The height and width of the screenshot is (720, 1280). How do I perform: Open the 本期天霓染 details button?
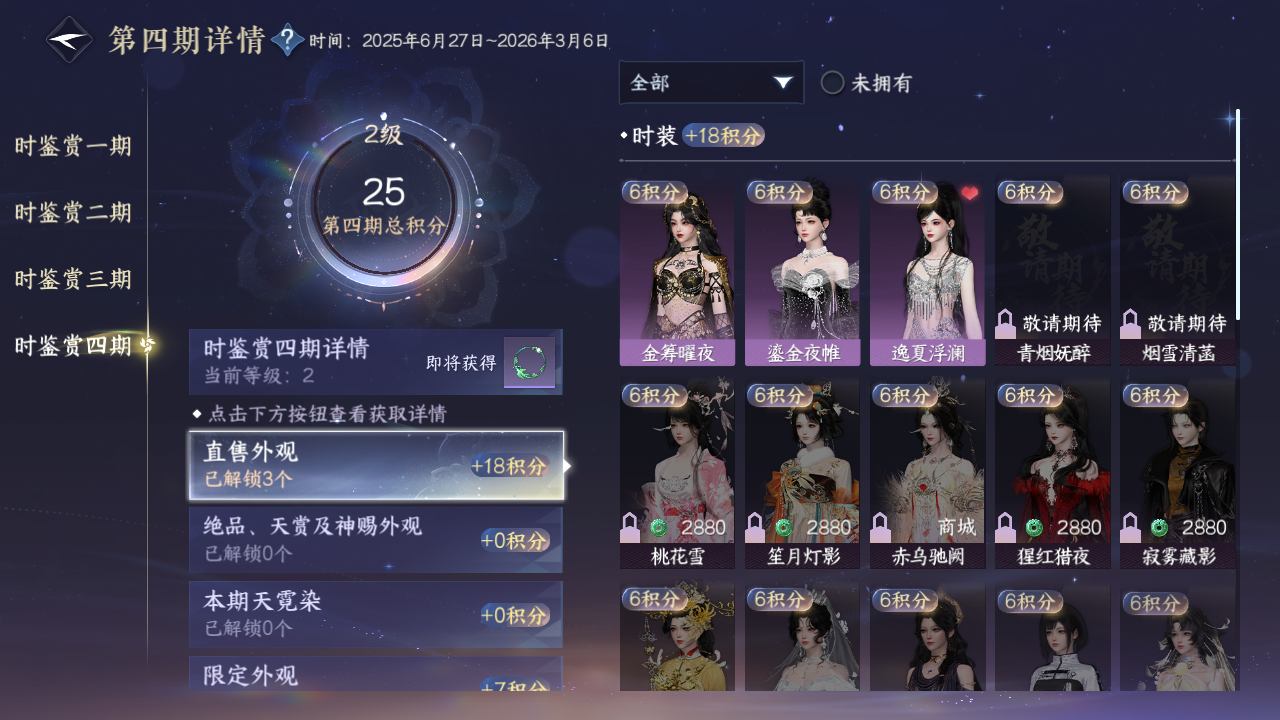[x=376, y=614]
